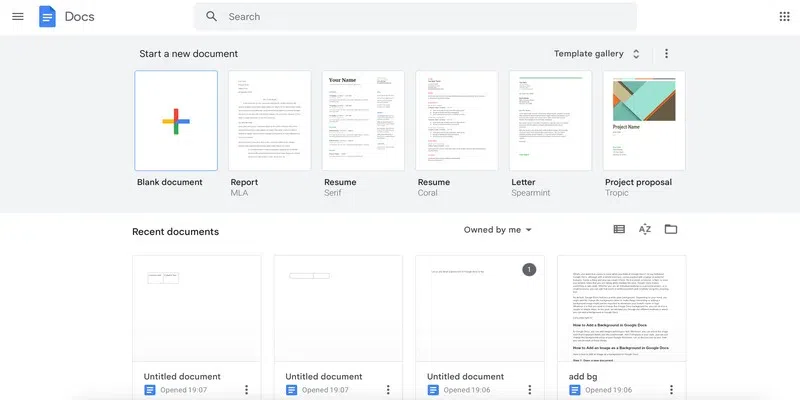Open more options for Untitled document opened 19:06
Screen dimensions: 800x400
(x=530, y=390)
